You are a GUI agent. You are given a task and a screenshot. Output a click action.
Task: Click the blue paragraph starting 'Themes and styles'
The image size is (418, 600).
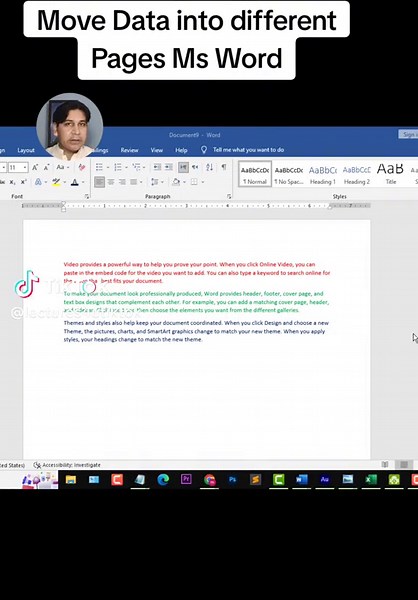click(x=196, y=331)
